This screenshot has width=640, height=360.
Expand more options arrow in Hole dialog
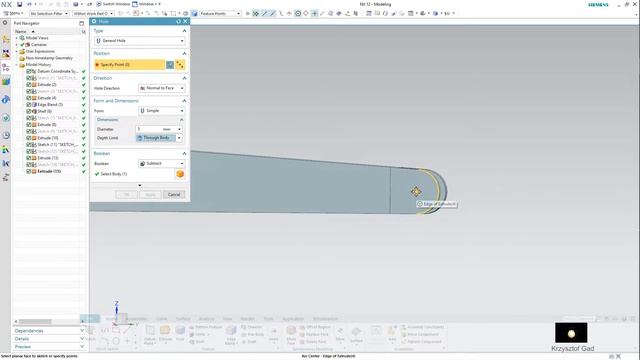point(140,185)
